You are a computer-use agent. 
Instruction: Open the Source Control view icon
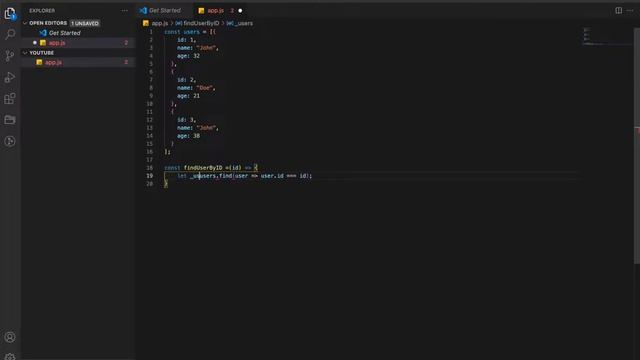10,56
